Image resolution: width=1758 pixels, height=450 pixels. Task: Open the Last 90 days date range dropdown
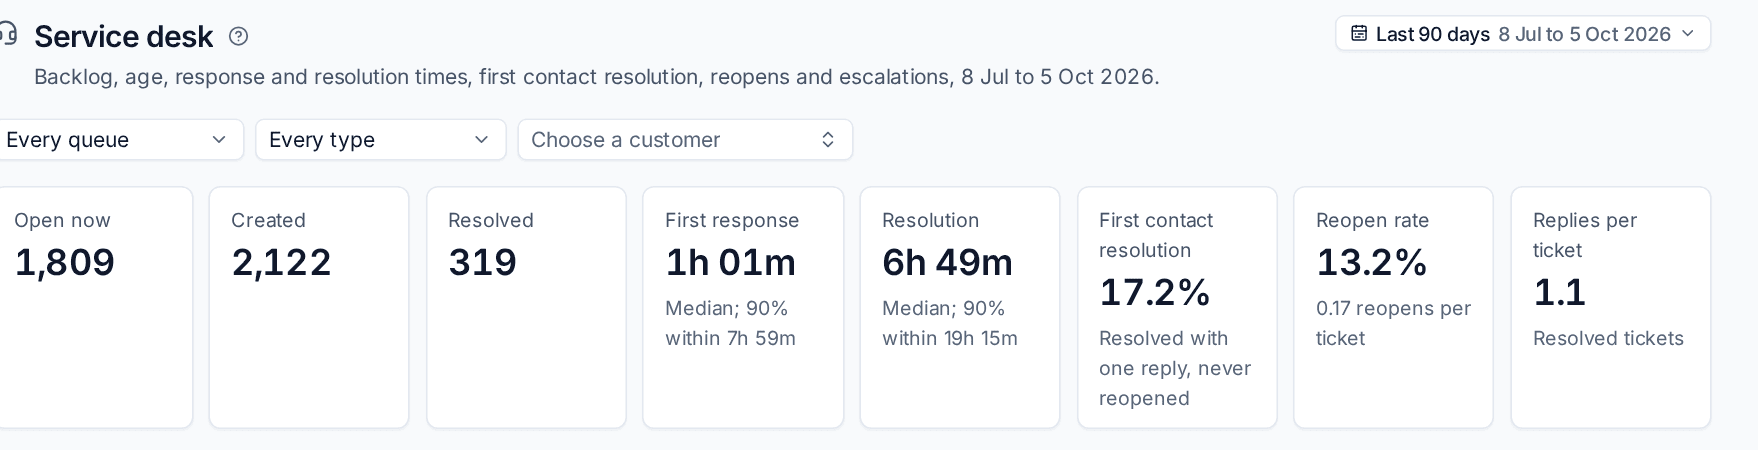point(1523,34)
